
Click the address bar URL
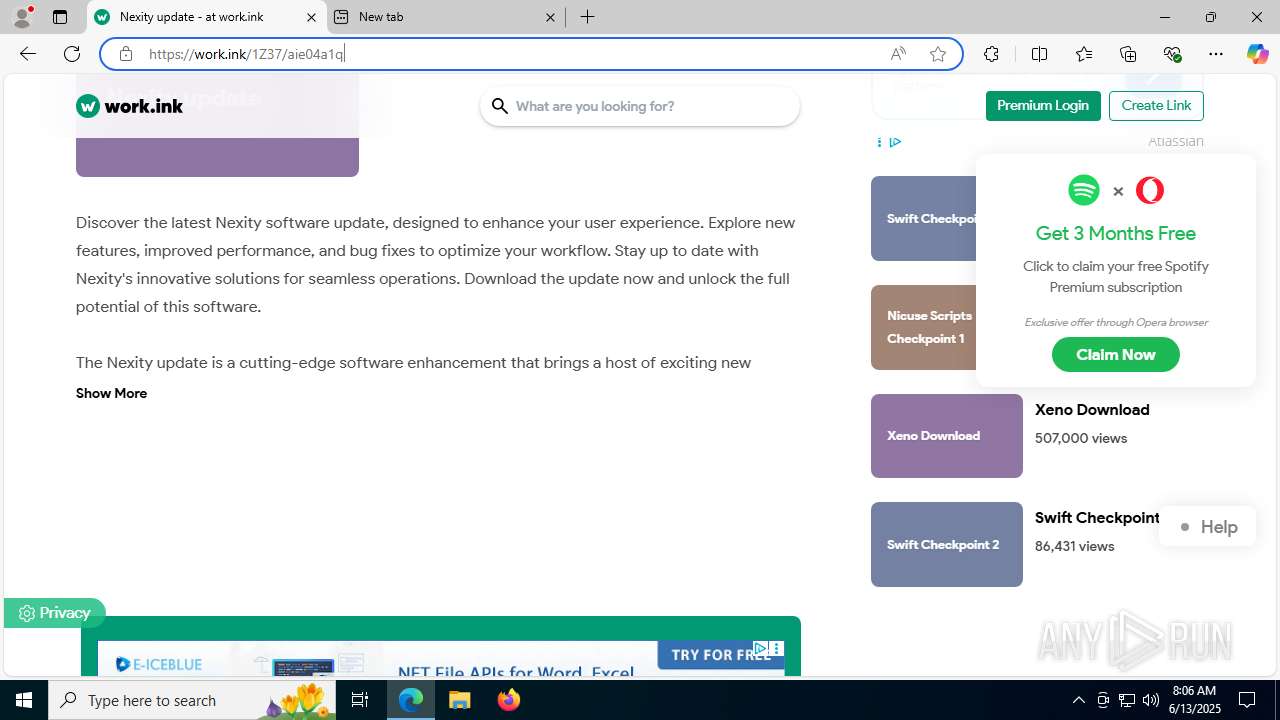[x=246, y=54]
